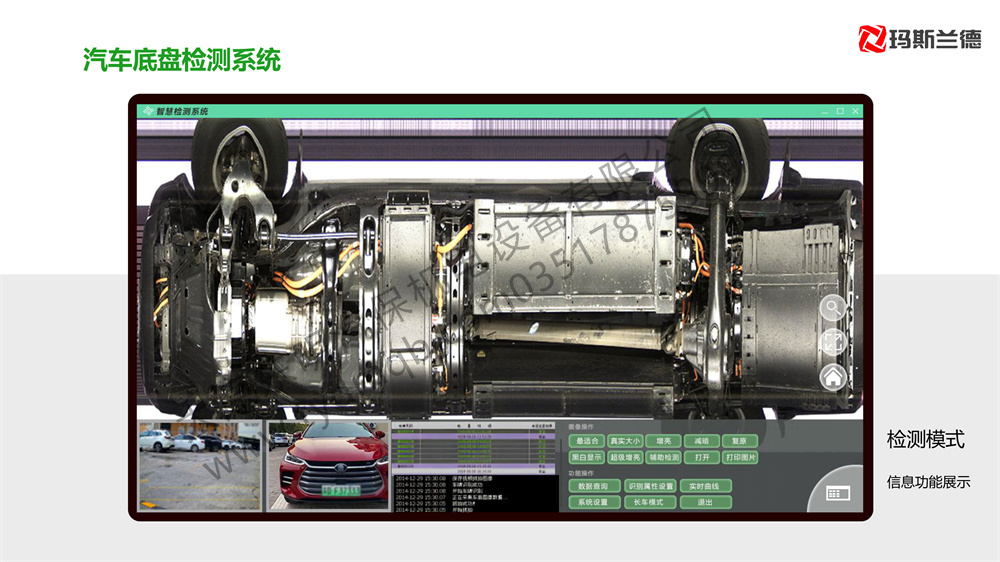Click the 复原 restore button
This screenshot has height=562, width=1000.
click(739, 441)
